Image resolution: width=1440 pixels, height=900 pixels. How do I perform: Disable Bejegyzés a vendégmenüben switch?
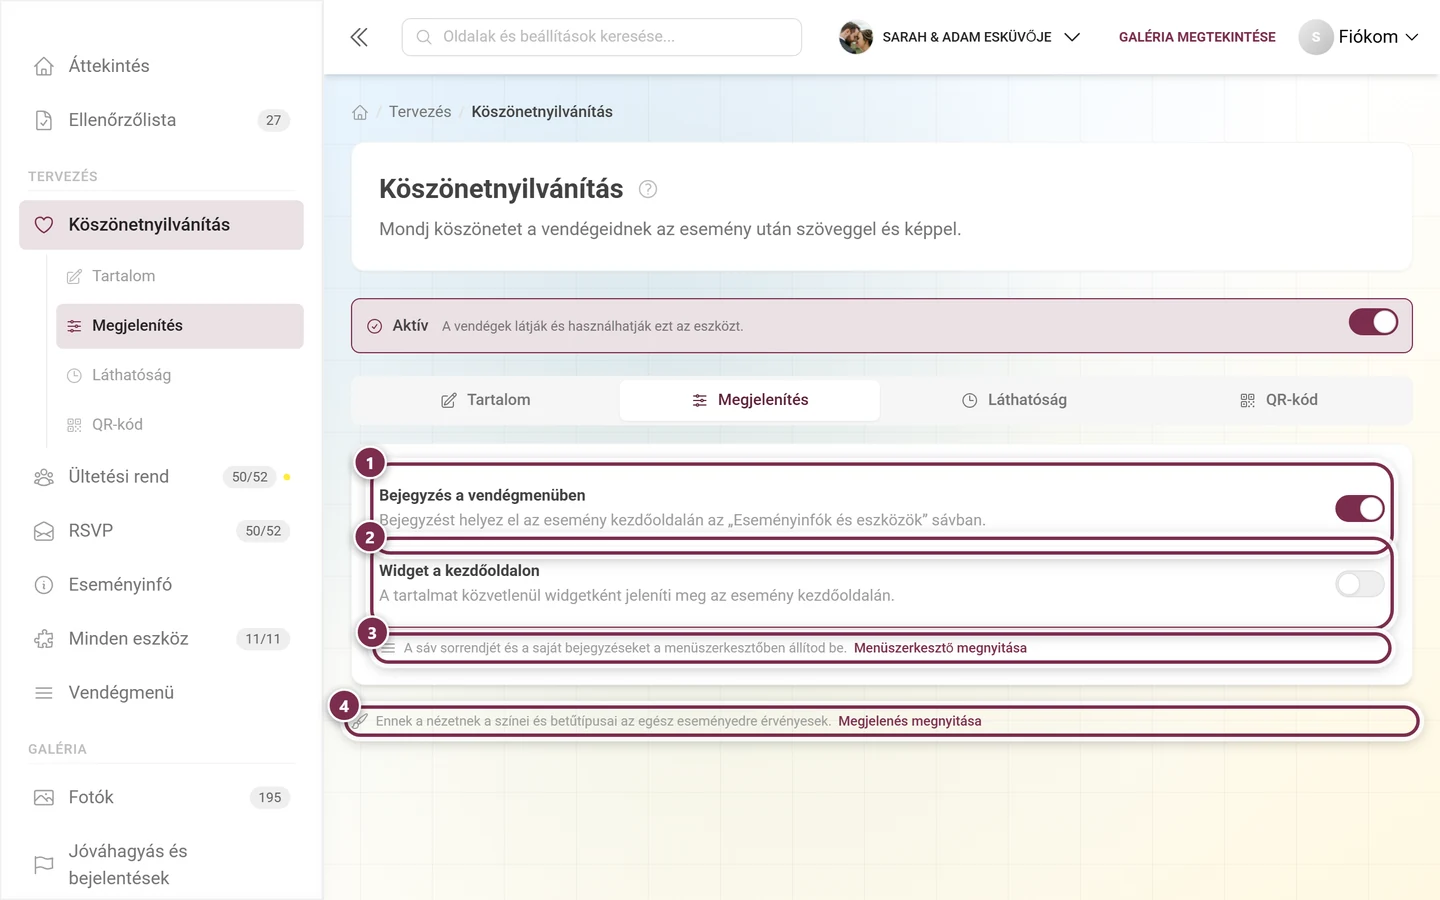[1360, 508]
